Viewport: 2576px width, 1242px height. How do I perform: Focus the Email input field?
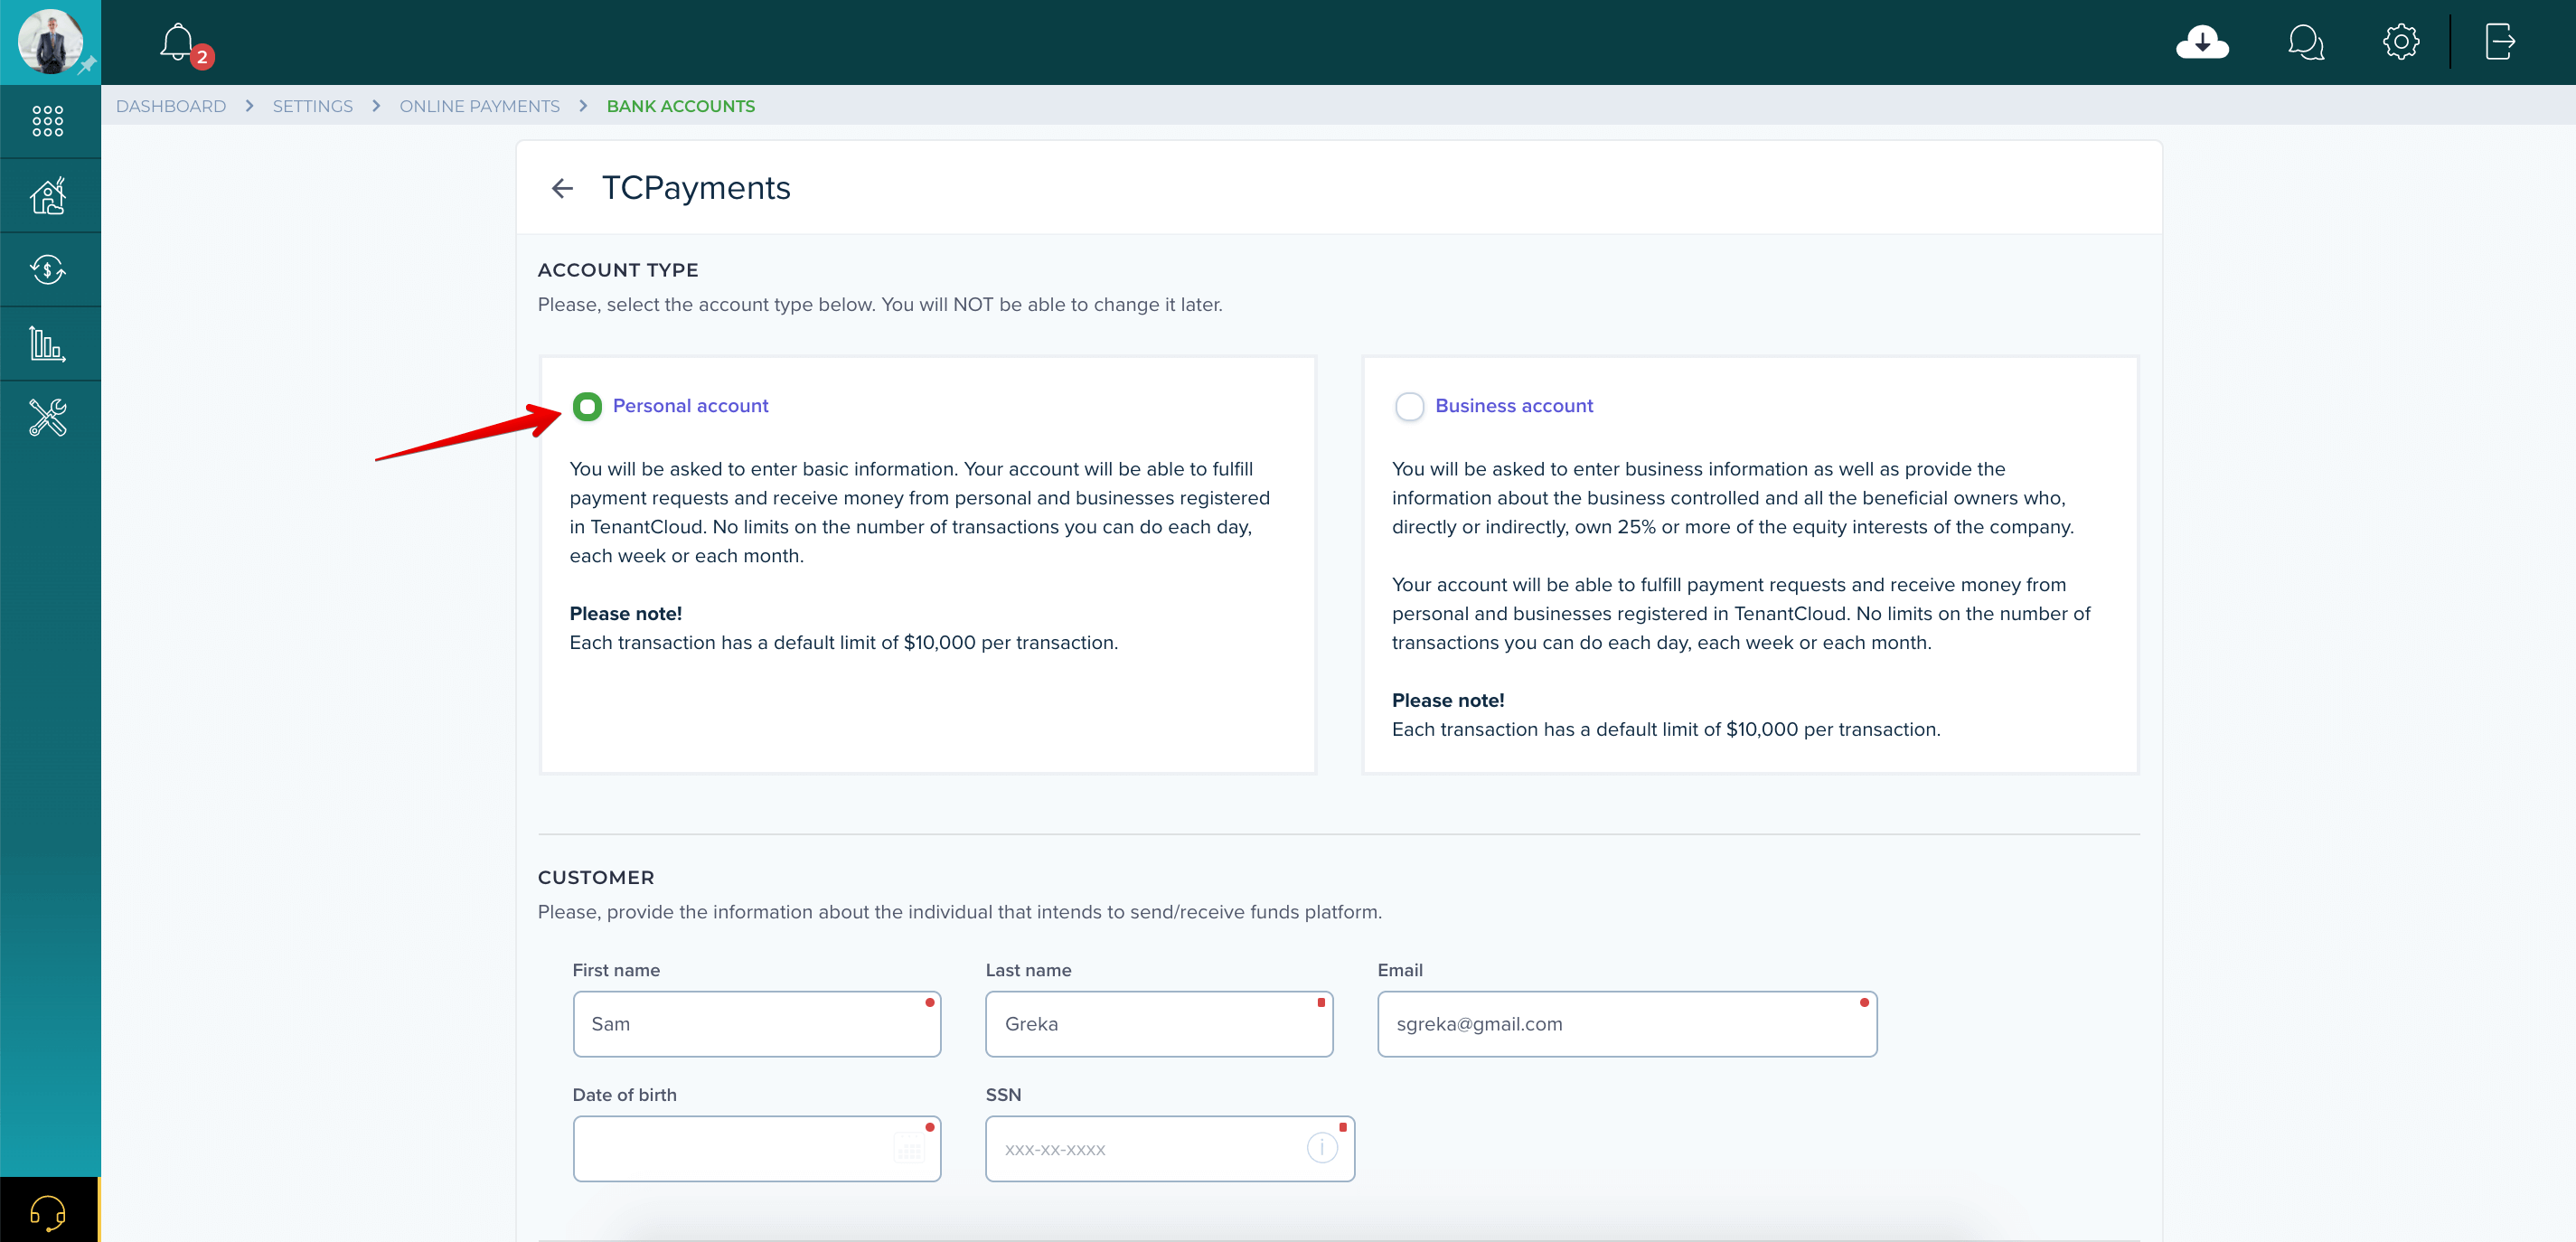pyautogui.click(x=1627, y=1024)
